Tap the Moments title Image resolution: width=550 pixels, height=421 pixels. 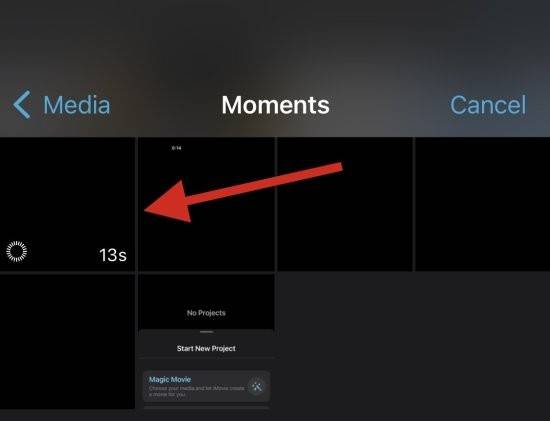275,105
